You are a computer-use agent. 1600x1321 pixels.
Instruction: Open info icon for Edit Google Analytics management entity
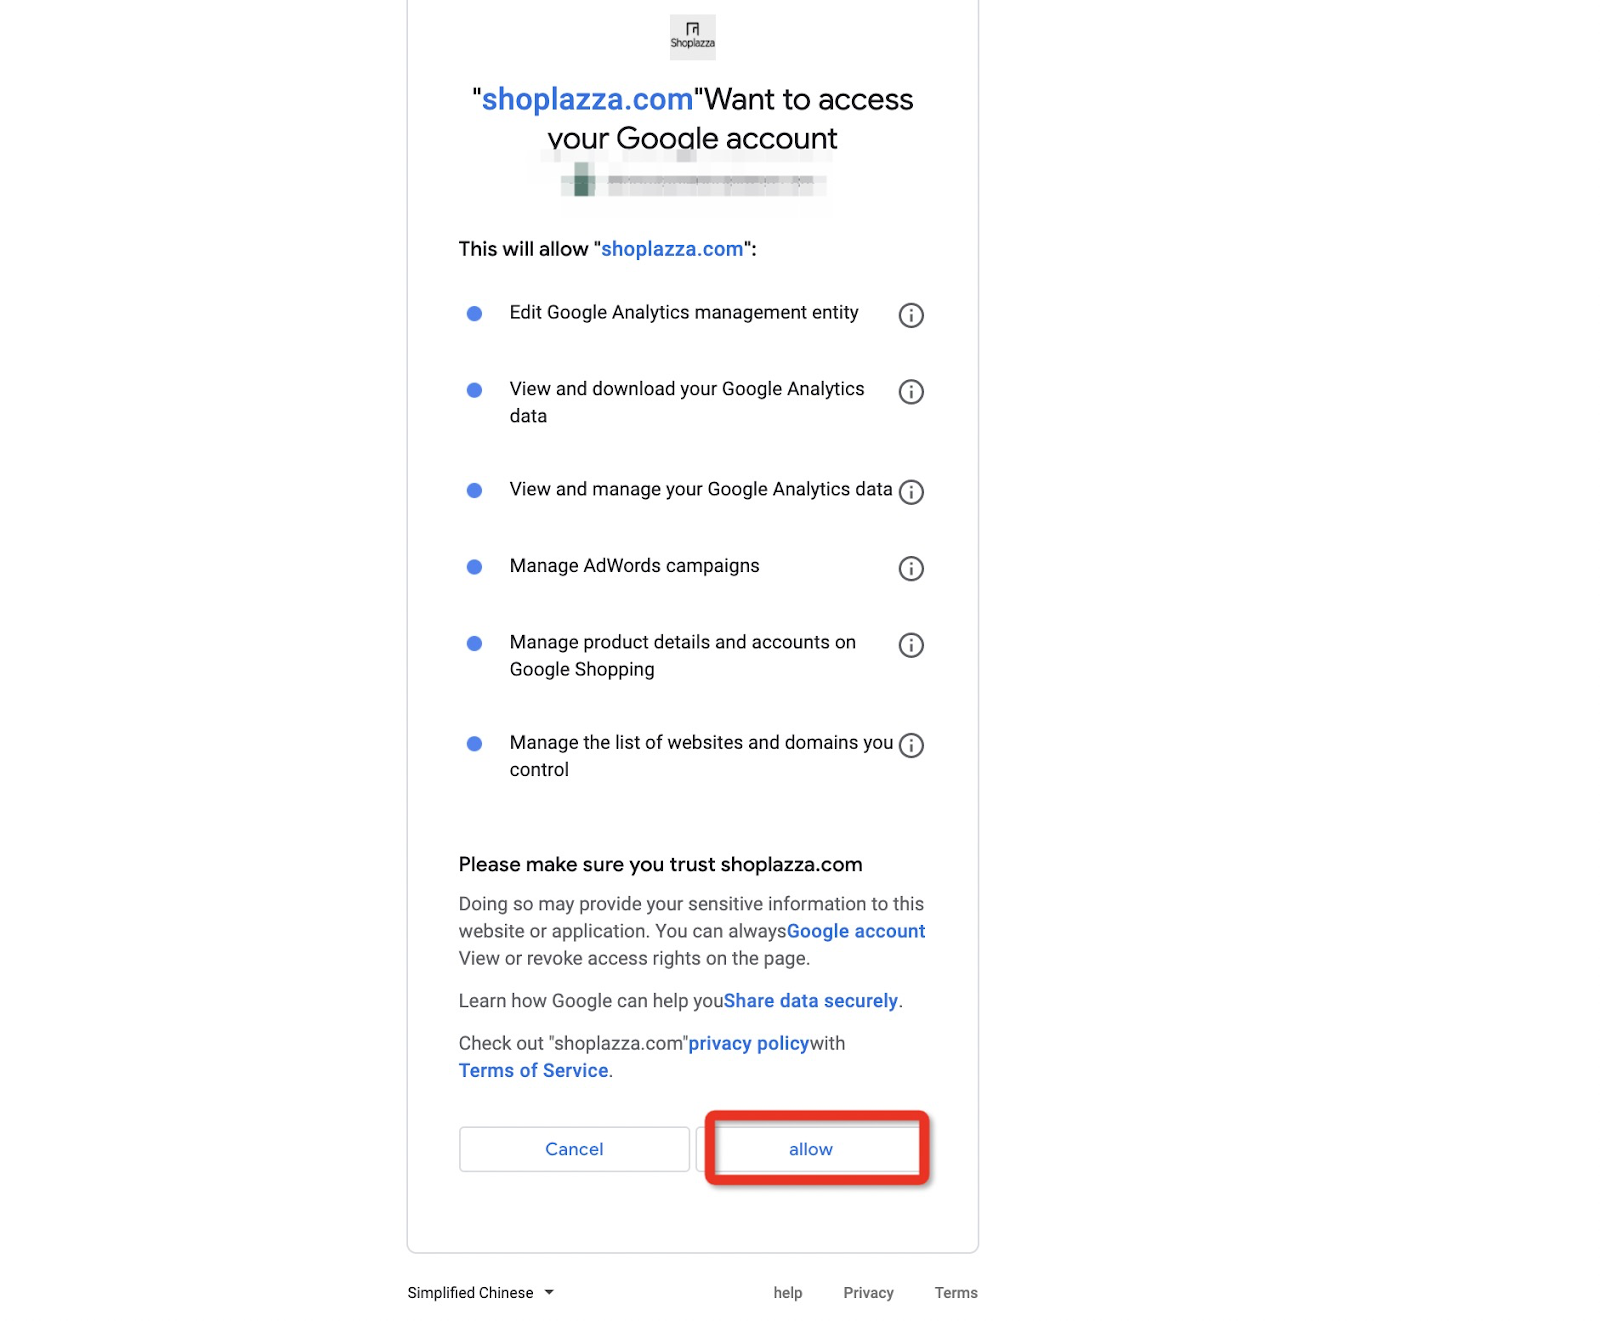[x=911, y=315]
